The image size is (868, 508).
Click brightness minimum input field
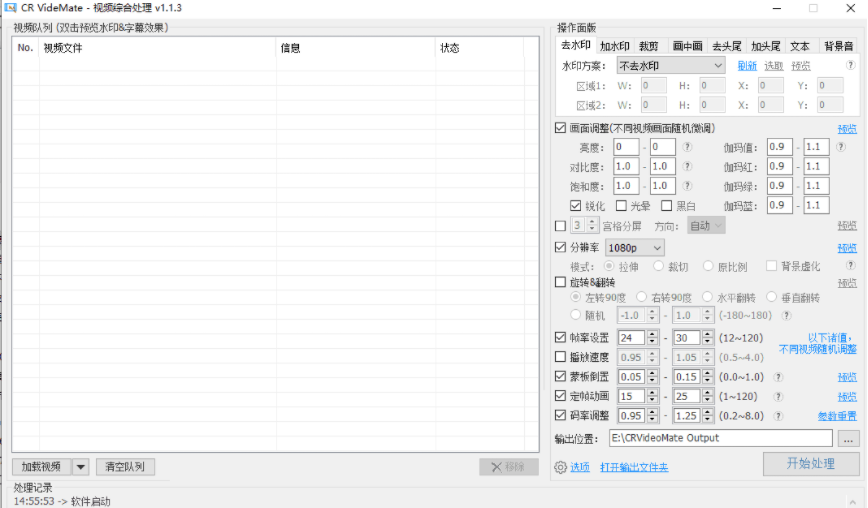point(626,147)
